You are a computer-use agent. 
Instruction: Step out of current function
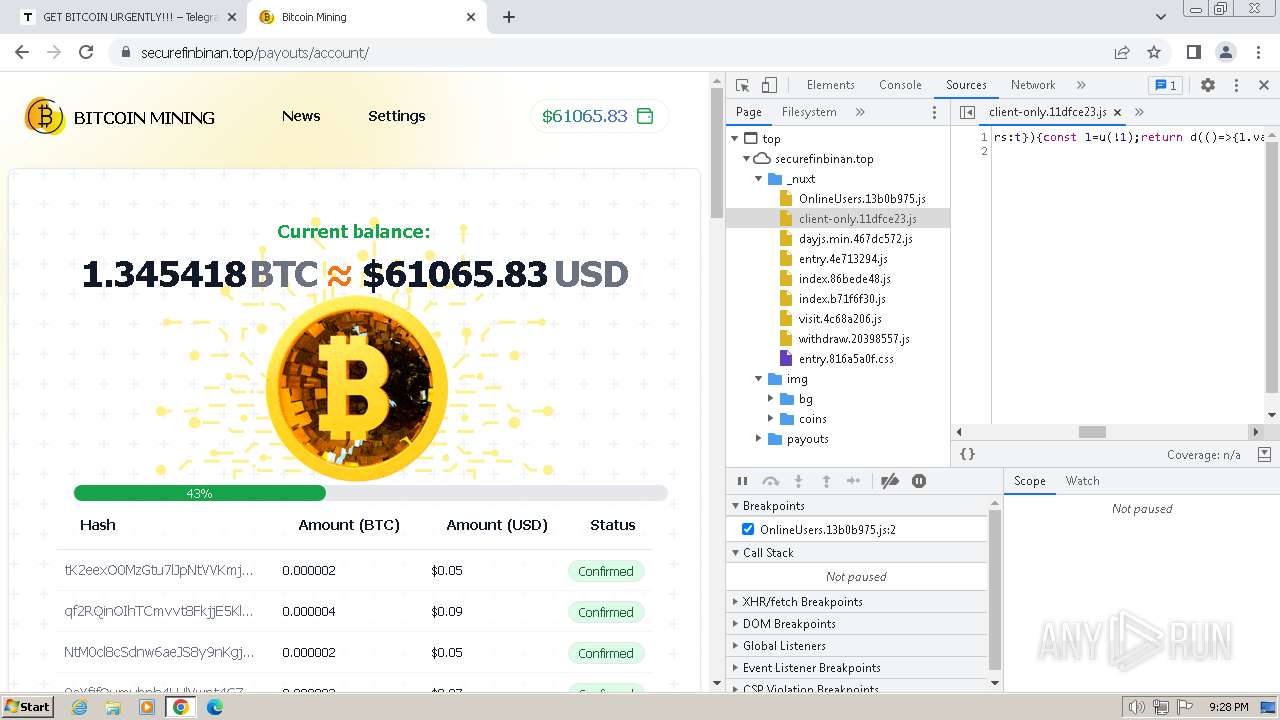pyautogui.click(x=826, y=481)
